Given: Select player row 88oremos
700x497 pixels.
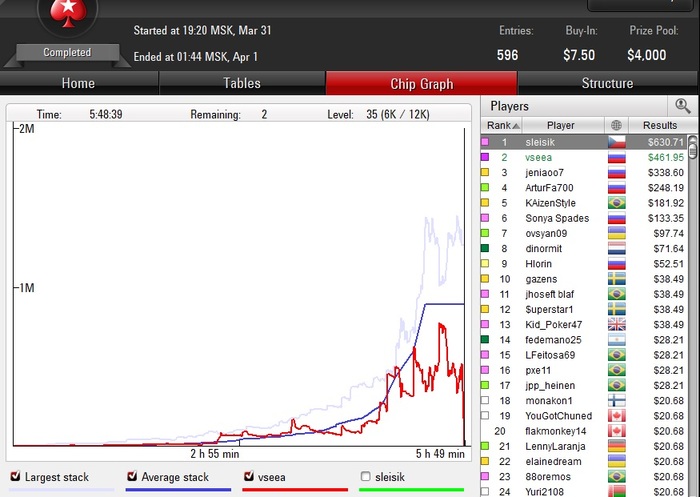Looking at the screenshot, I should click(584, 476).
